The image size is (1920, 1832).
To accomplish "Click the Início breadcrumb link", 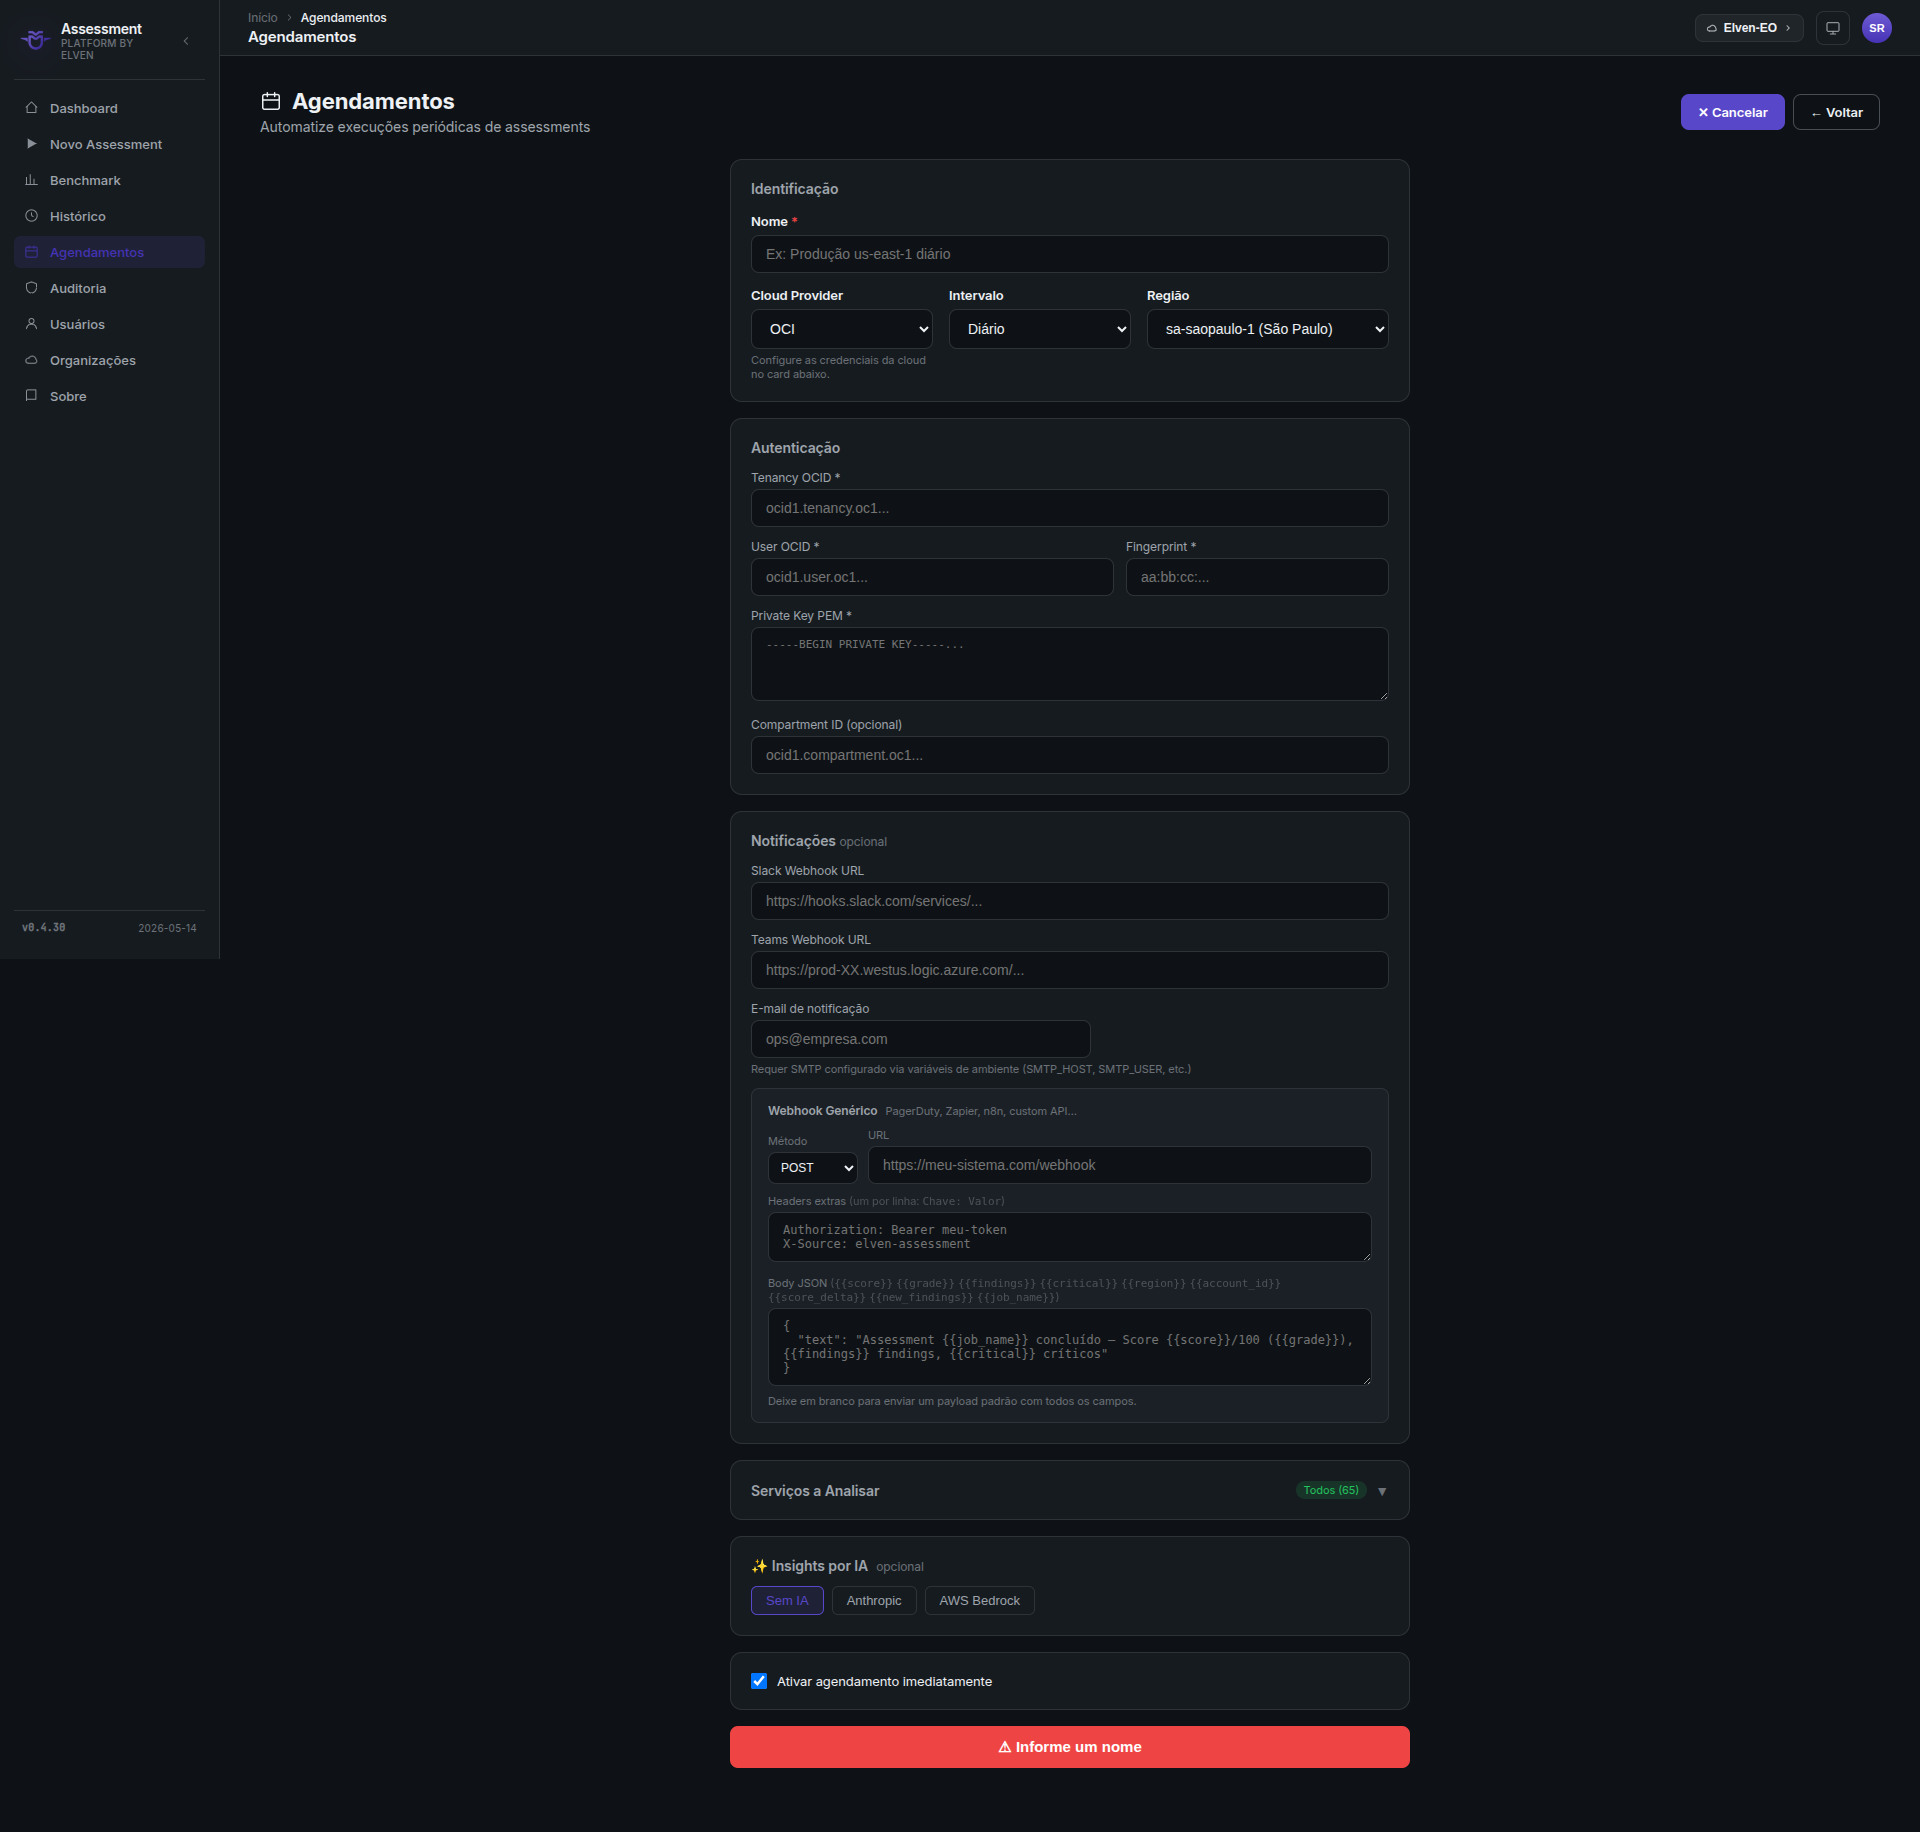I will [263, 18].
